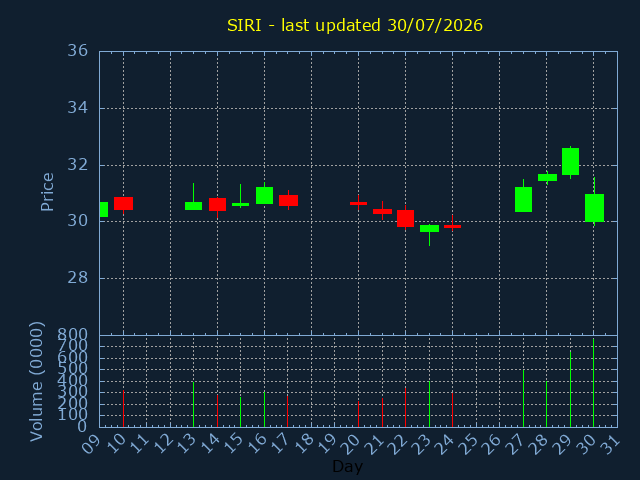640x480 pixels.
Task: Click the Day axis label
Action: pos(347,466)
